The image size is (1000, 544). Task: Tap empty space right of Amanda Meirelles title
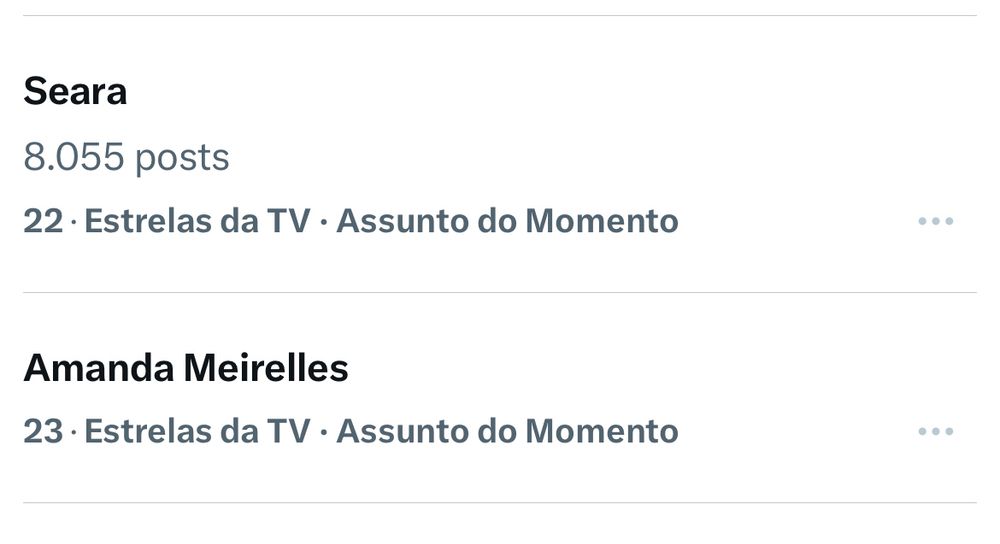[650, 369]
